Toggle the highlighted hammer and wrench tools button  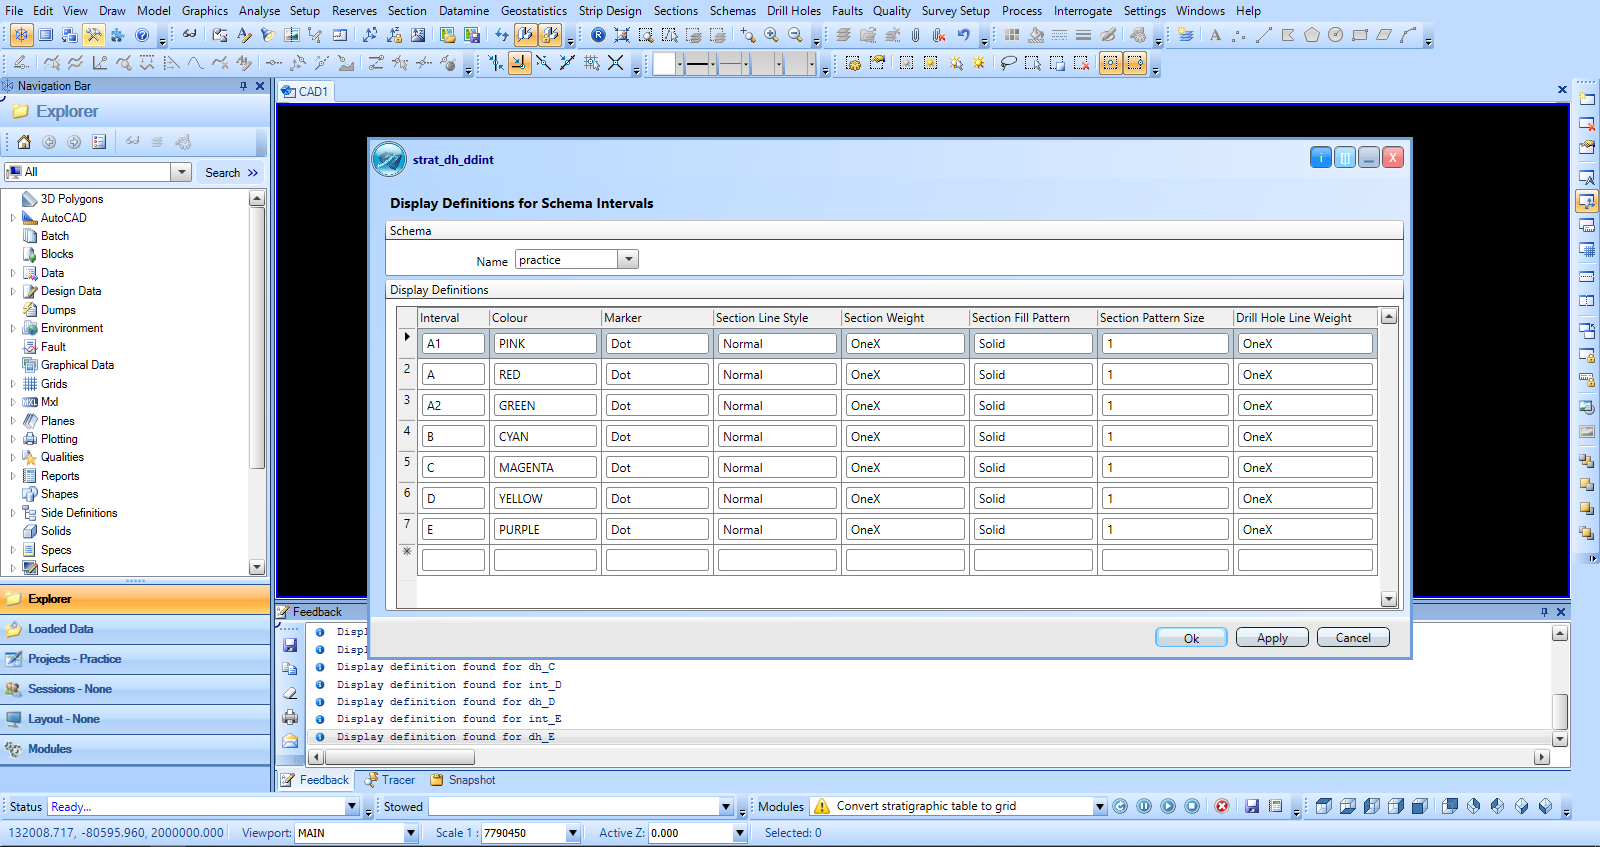(93, 35)
